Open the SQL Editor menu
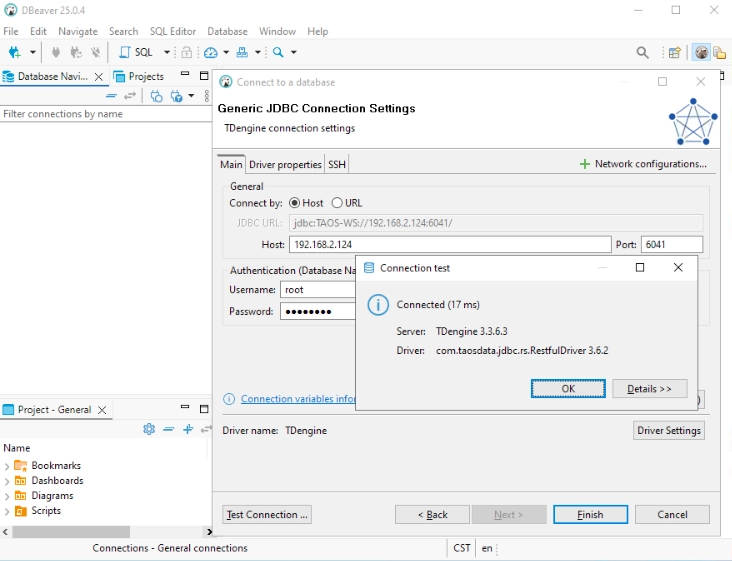The height and width of the screenshot is (561, 732). pos(173,31)
